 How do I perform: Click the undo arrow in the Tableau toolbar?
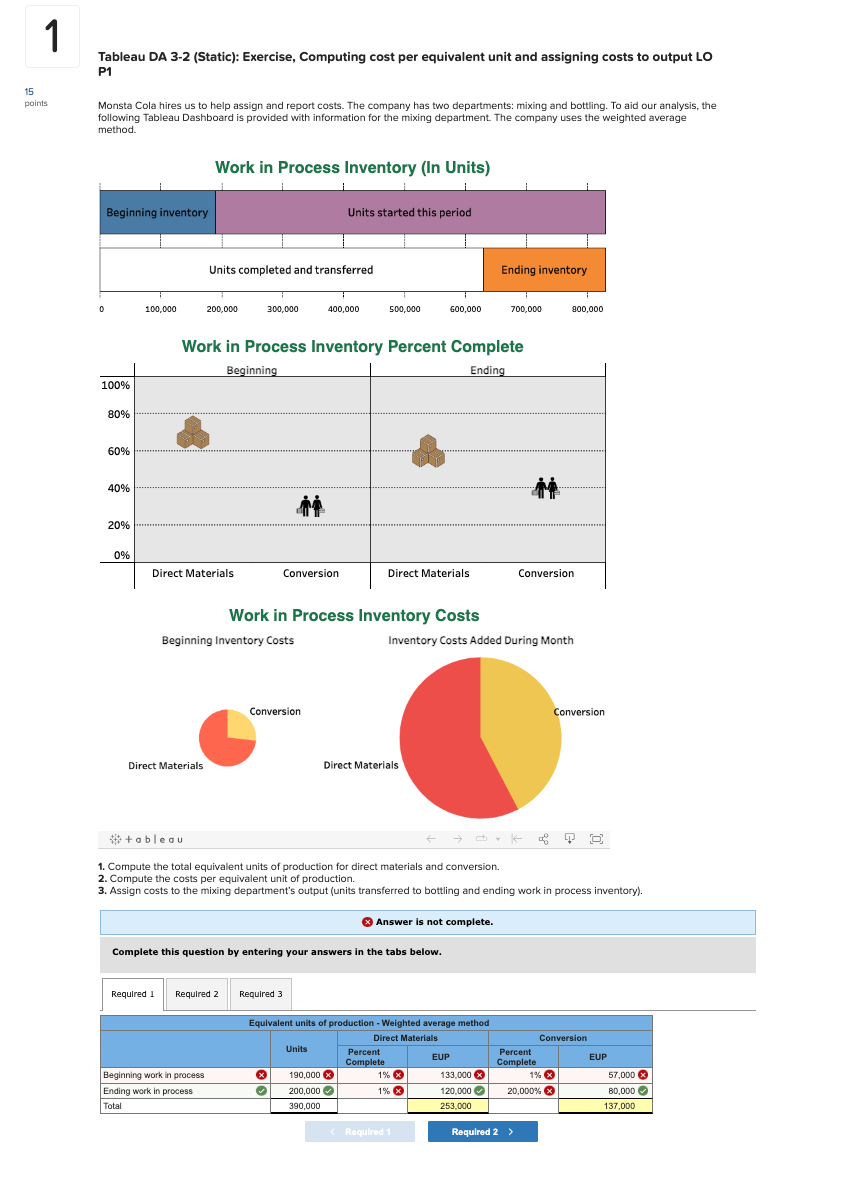click(430, 839)
